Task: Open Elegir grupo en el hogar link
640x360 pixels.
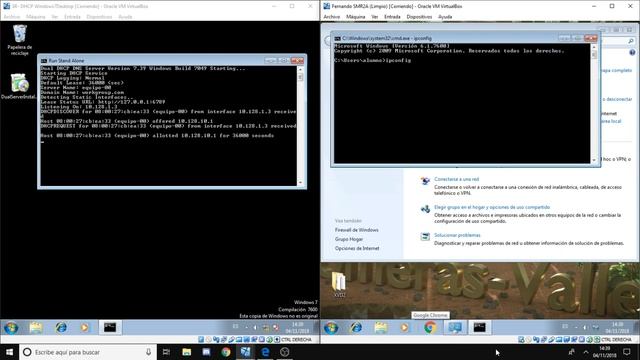Action: (492, 207)
